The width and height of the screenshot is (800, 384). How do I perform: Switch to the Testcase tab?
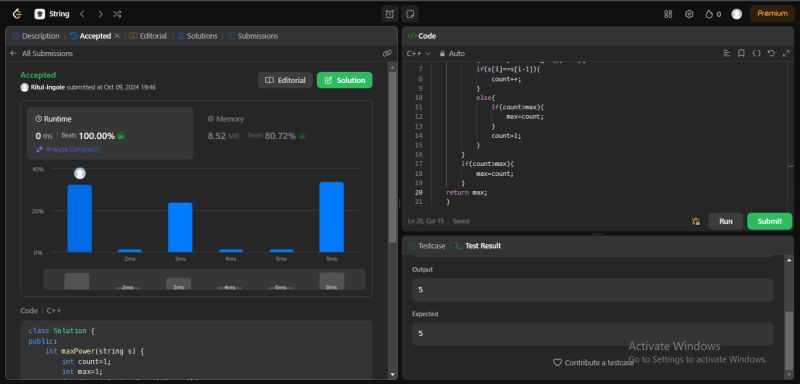427,246
